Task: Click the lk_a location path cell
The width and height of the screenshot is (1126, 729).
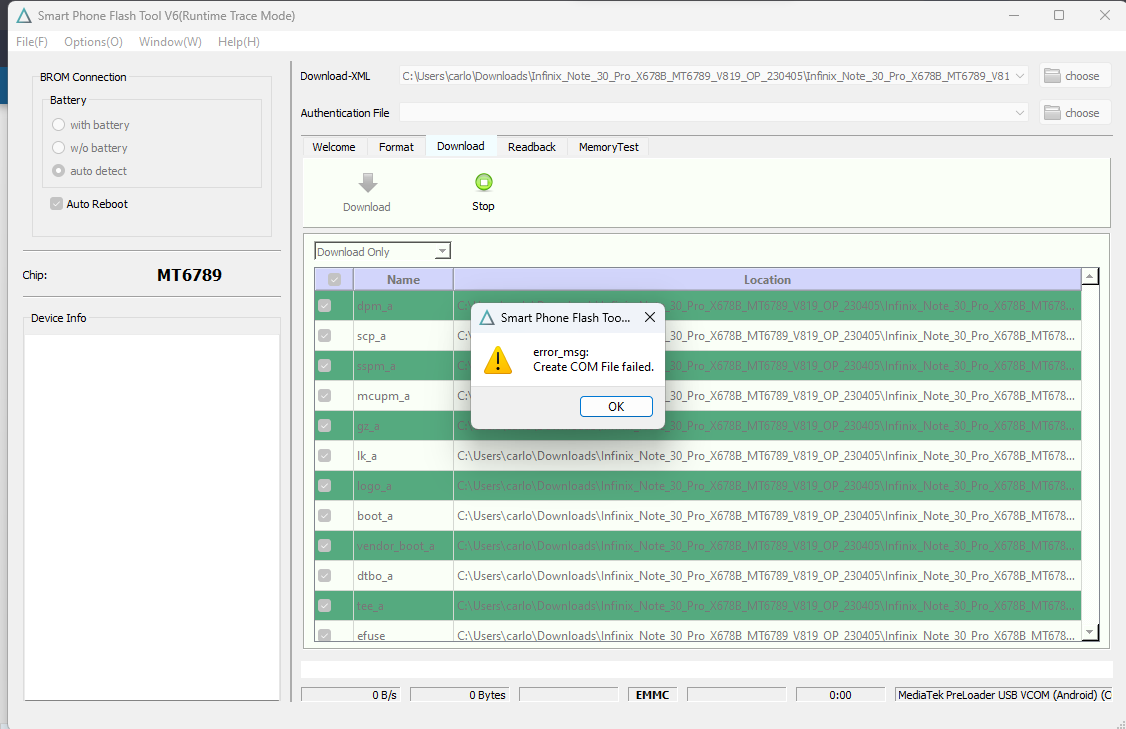Action: pos(766,455)
